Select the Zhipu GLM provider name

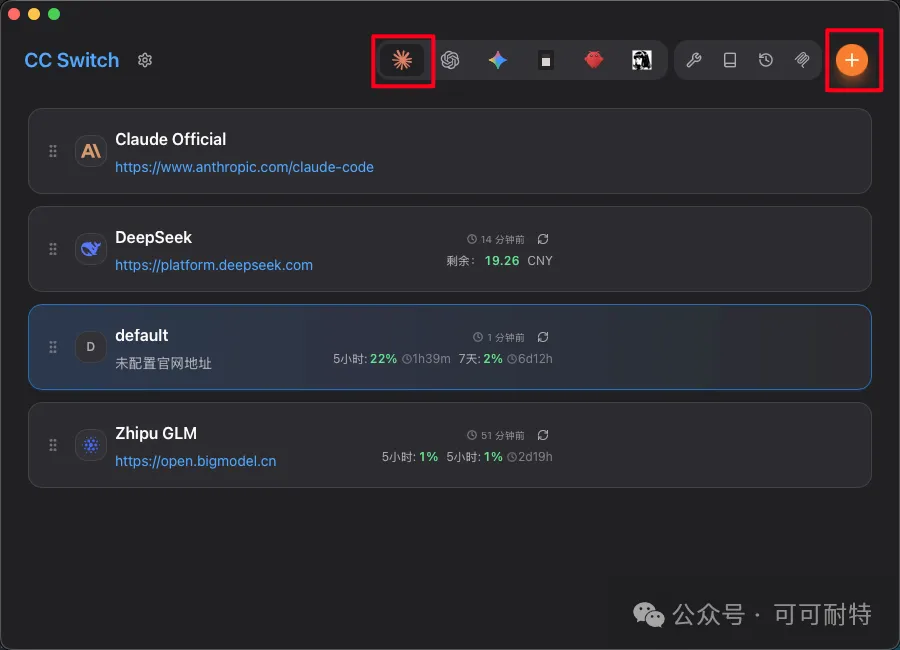[156, 434]
